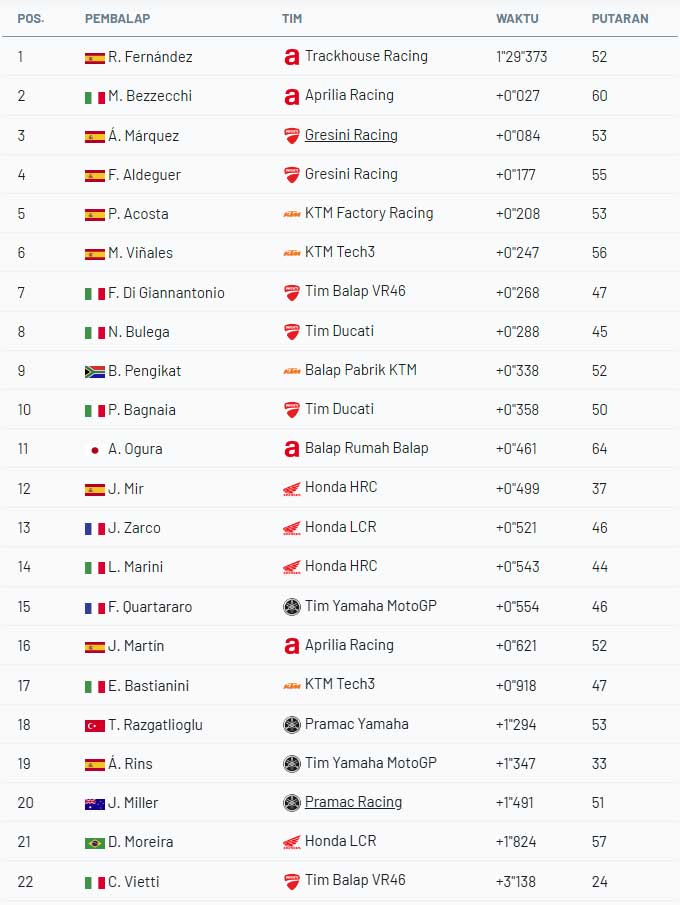Viewport: 680px width, 905px height.
Task: Click the Japanese flag next to A. Ogura
Action: point(95,450)
